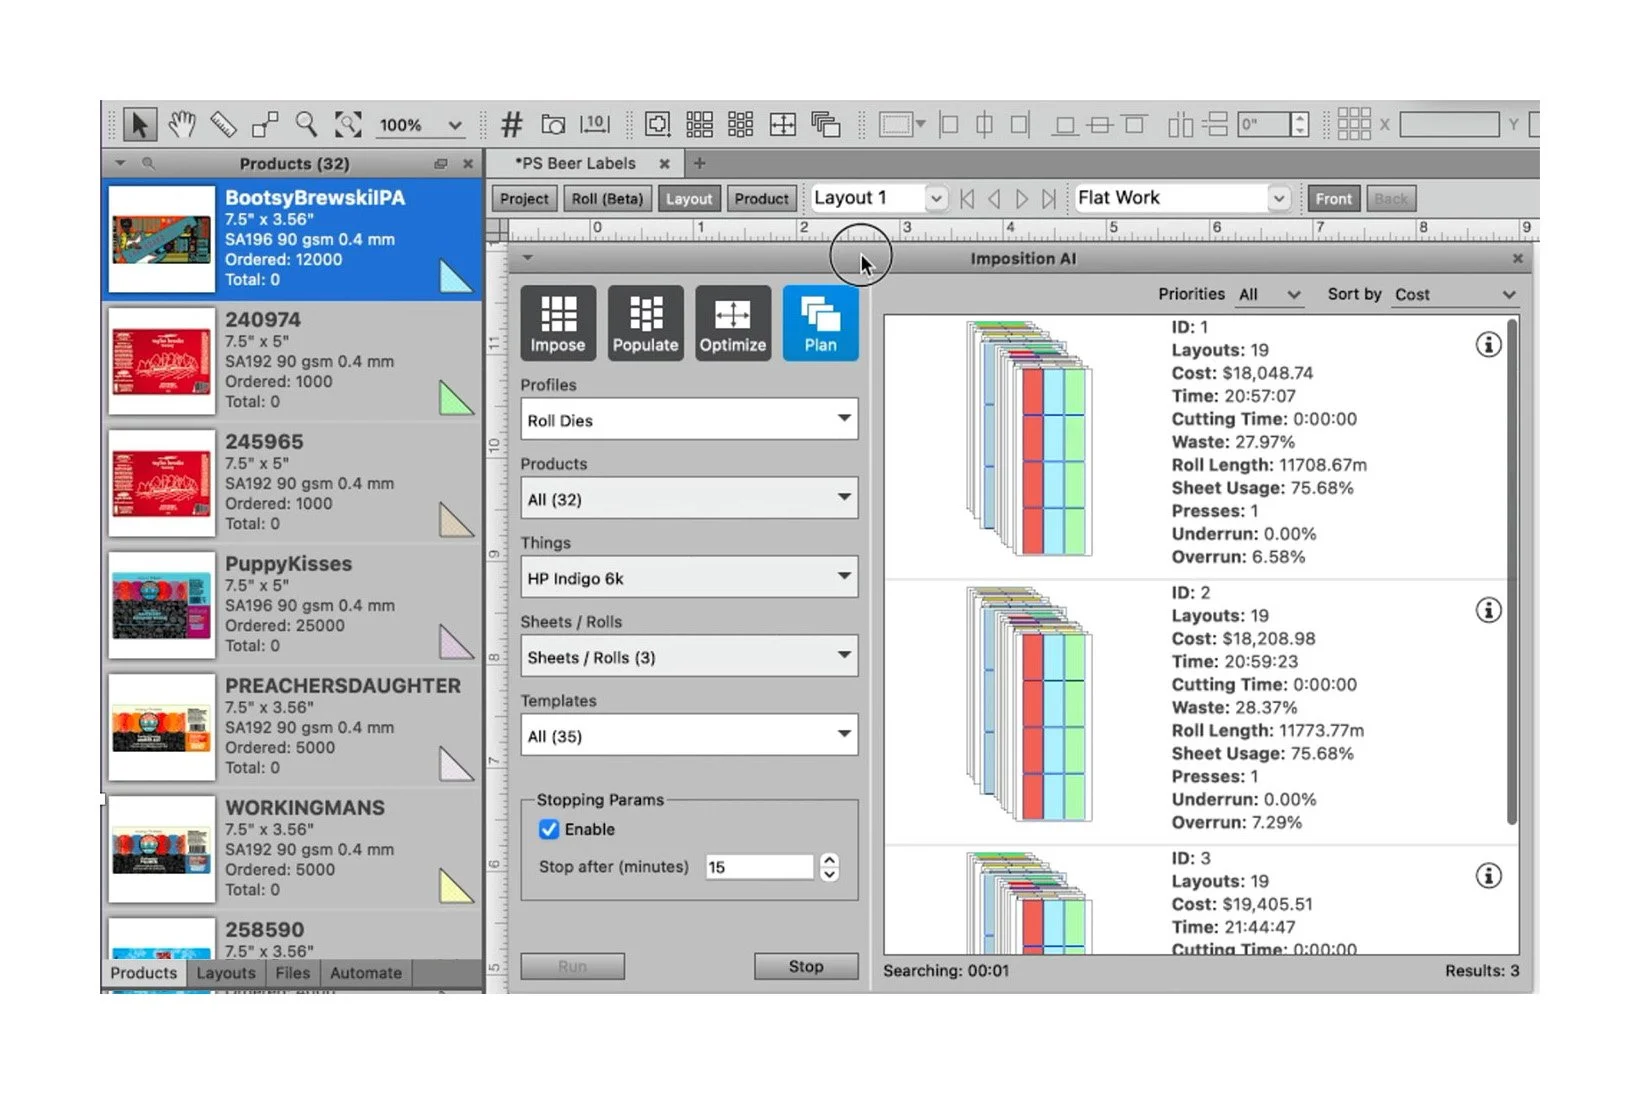Toggle the Back side view button
The width and height of the screenshot is (1640, 1094).
(1391, 199)
